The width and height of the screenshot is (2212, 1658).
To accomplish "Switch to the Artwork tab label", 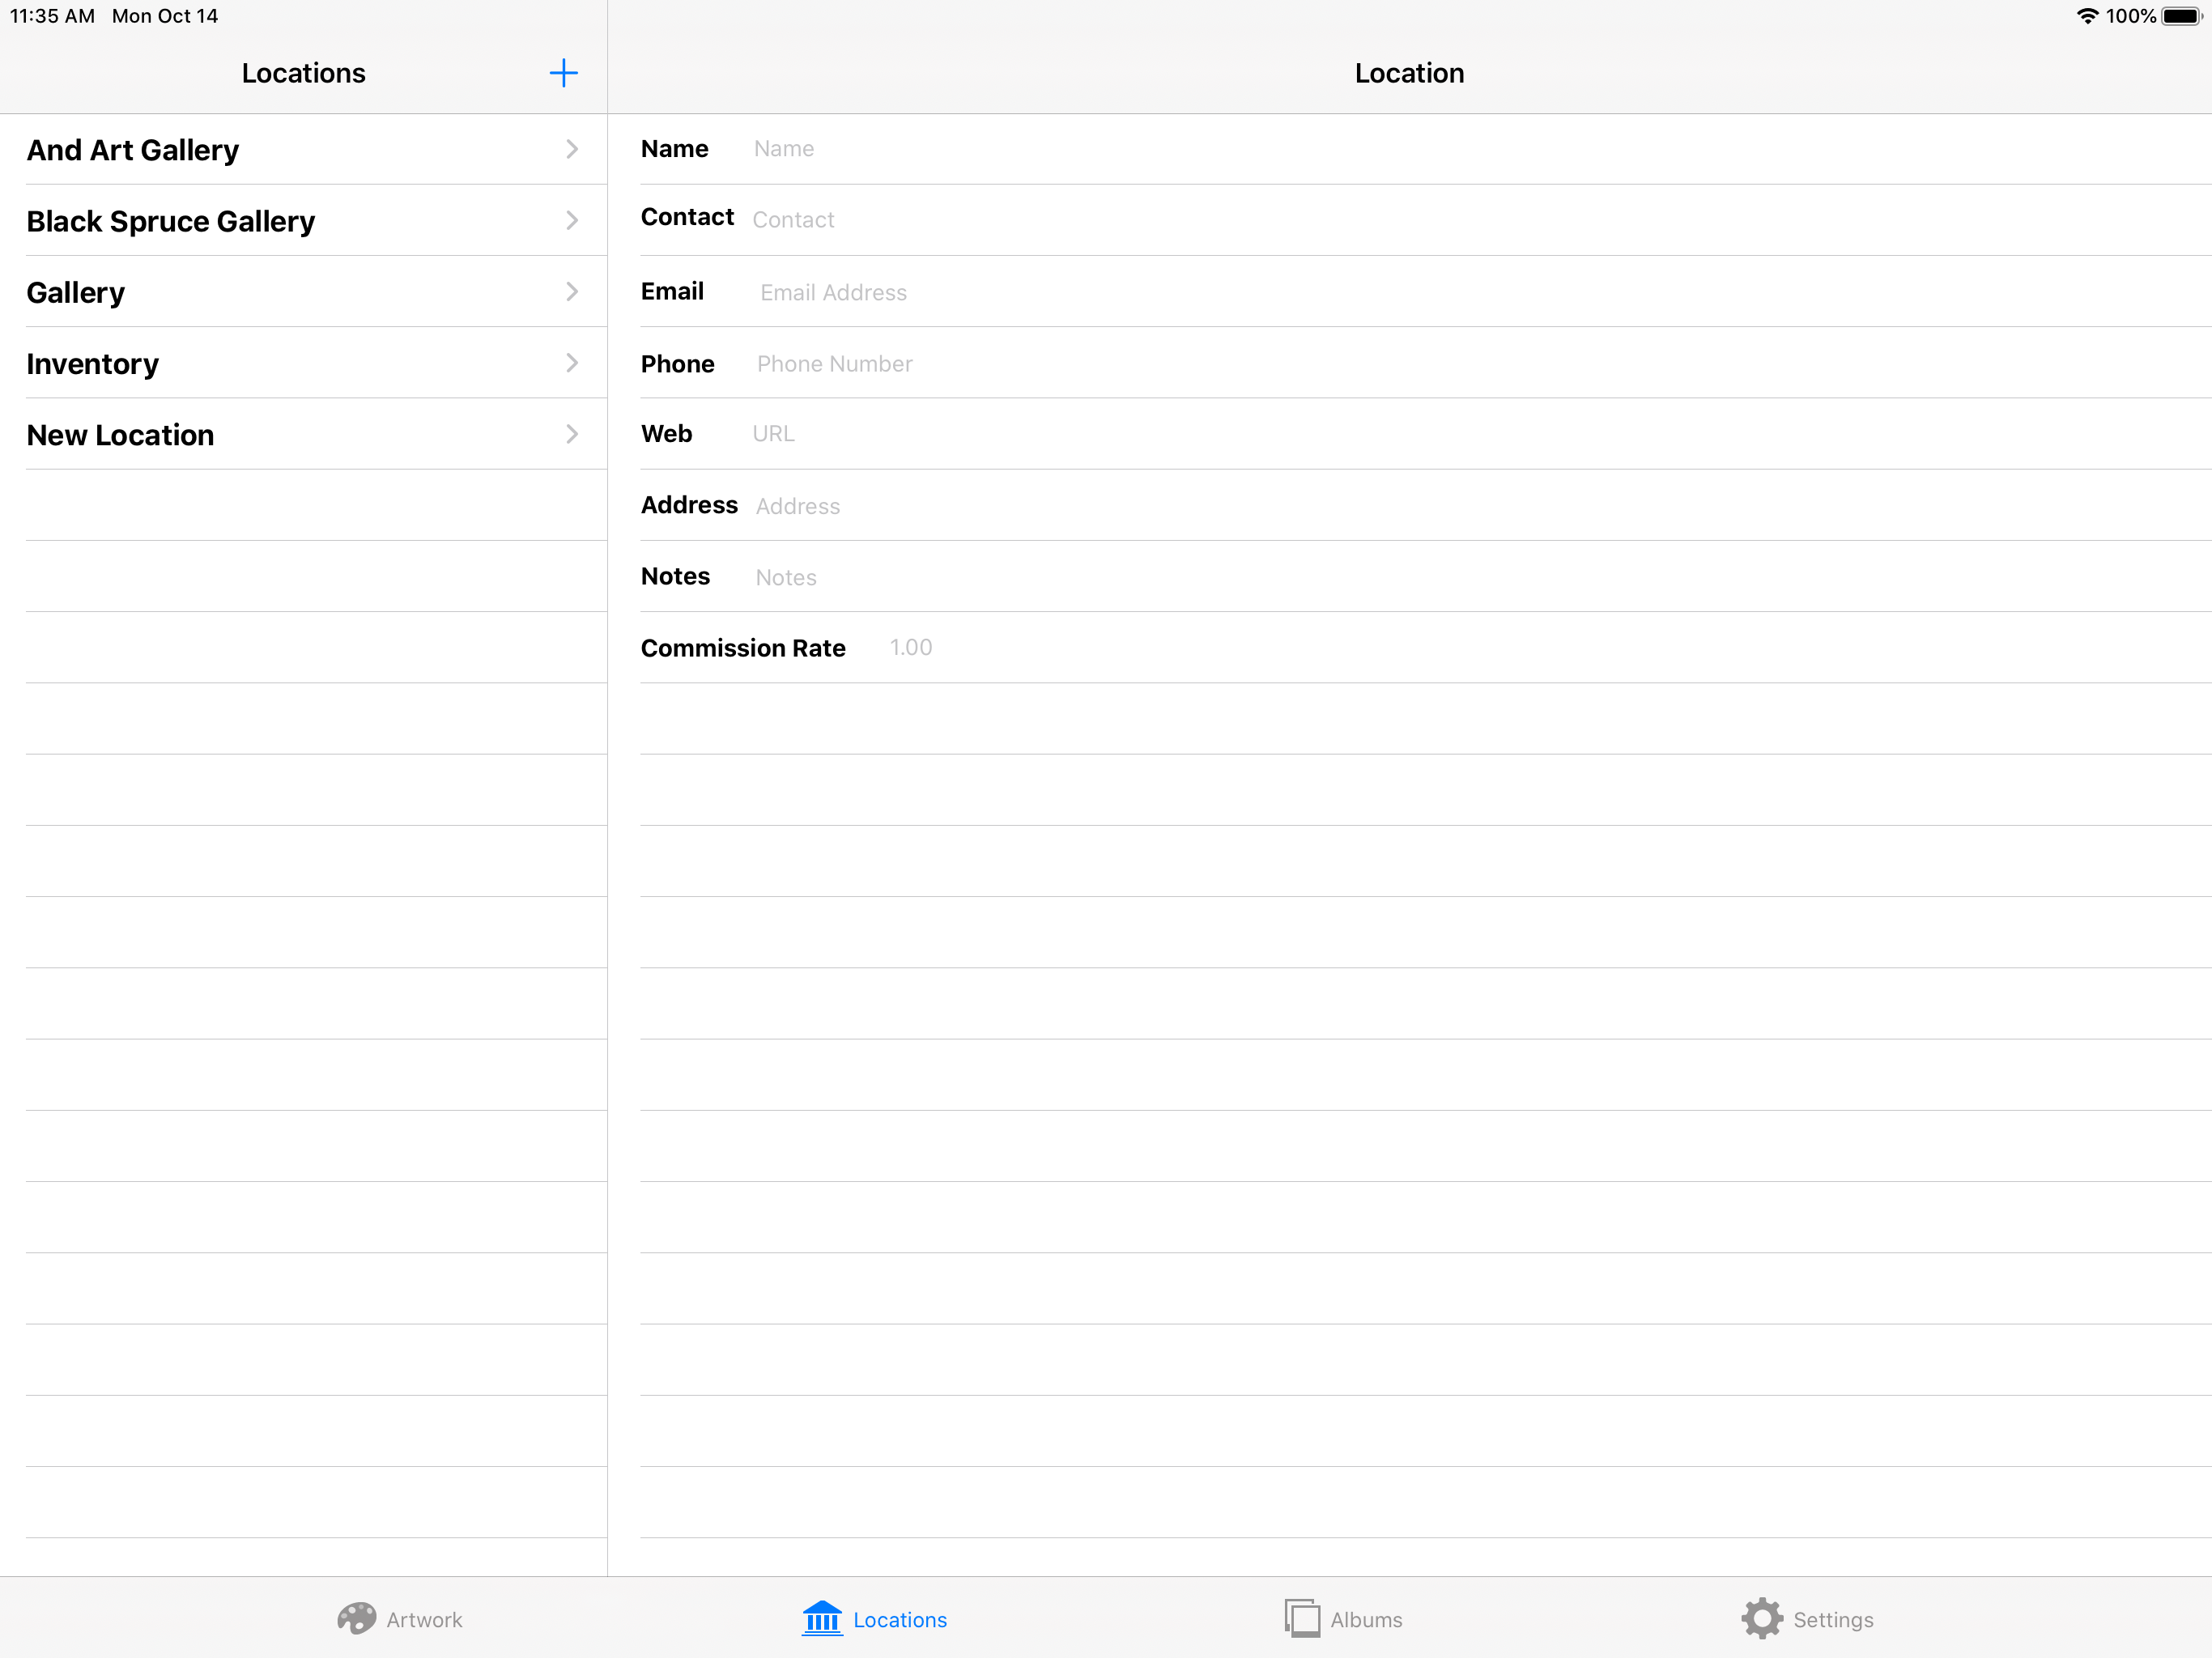I will (x=424, y=1620).
